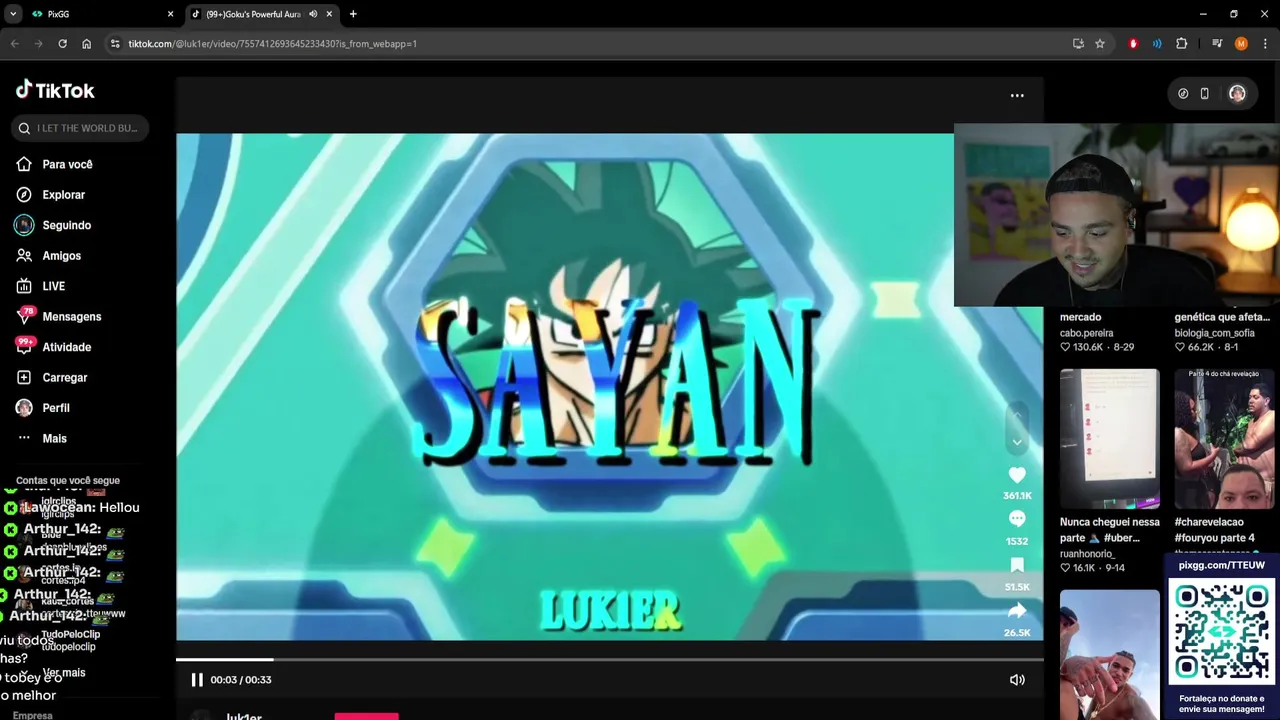Open the tab search dropdown
Viewport: 1280px width, 720px height.
pos(12,14)
